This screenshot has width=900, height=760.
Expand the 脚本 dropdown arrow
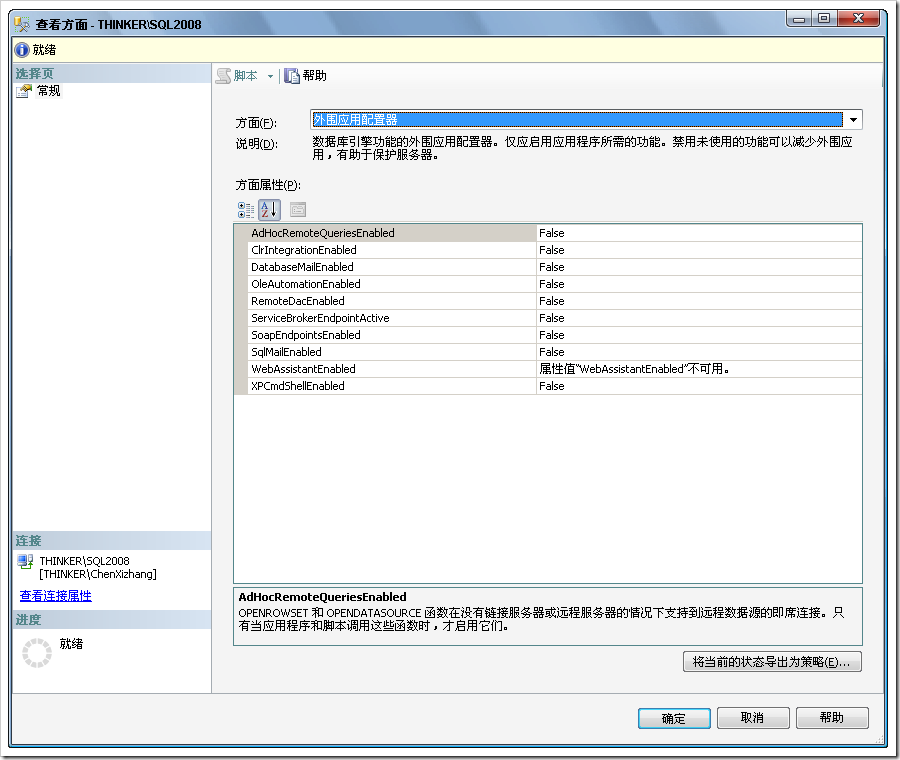click(x=271, y=75)
